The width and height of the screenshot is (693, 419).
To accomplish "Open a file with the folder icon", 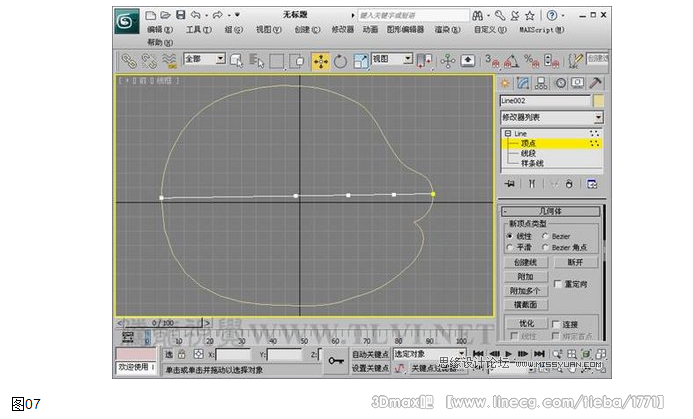I will [165, 15].
